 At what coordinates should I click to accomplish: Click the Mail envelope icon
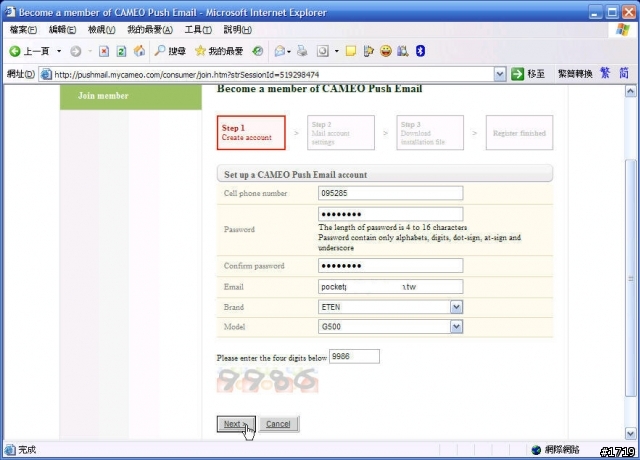click(x=280, y=51)
